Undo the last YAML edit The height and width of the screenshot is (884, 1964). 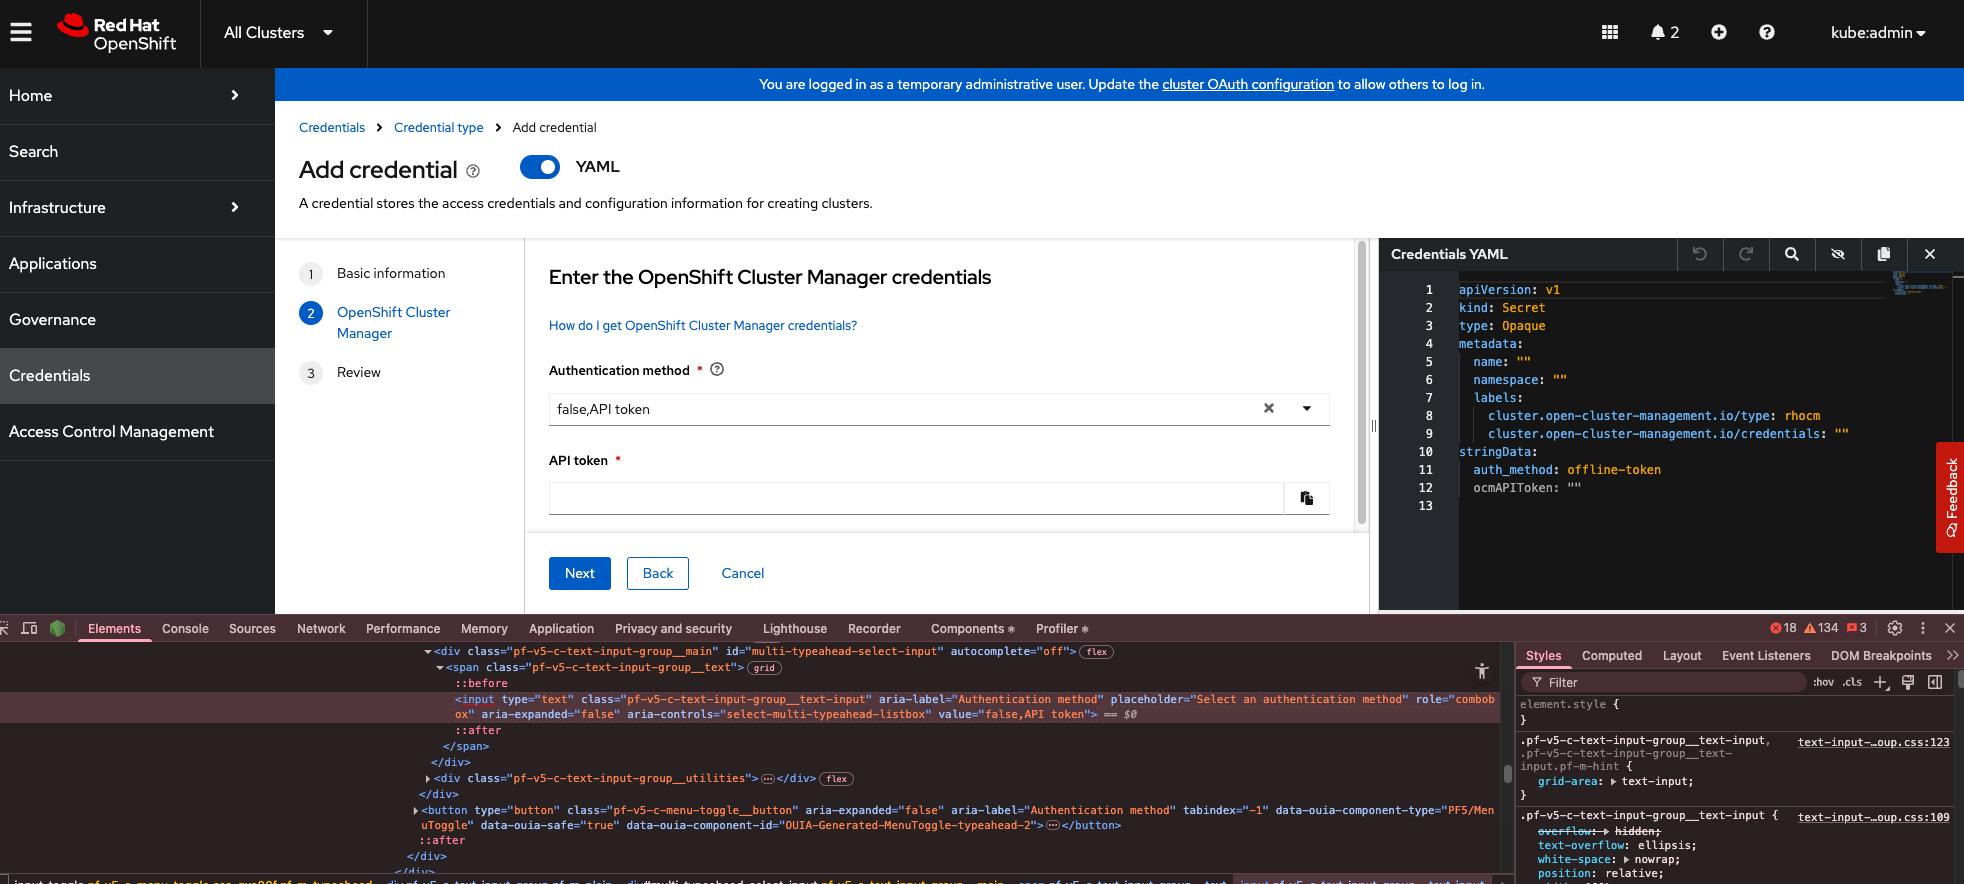click(1700, 254)
